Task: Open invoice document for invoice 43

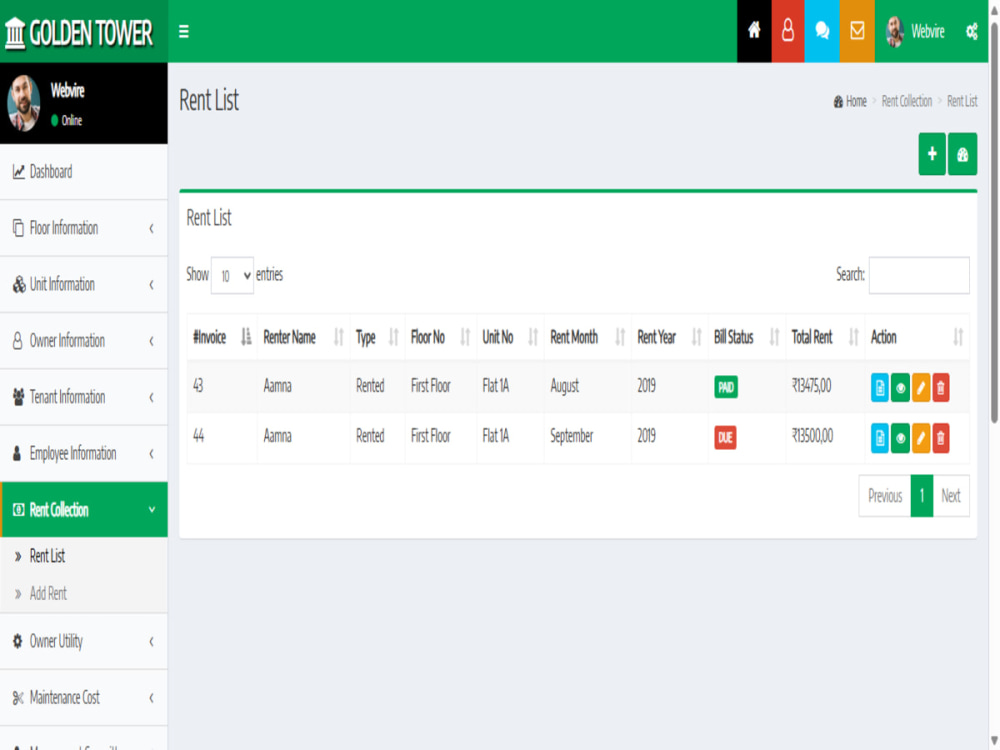Action: point(879,388)
